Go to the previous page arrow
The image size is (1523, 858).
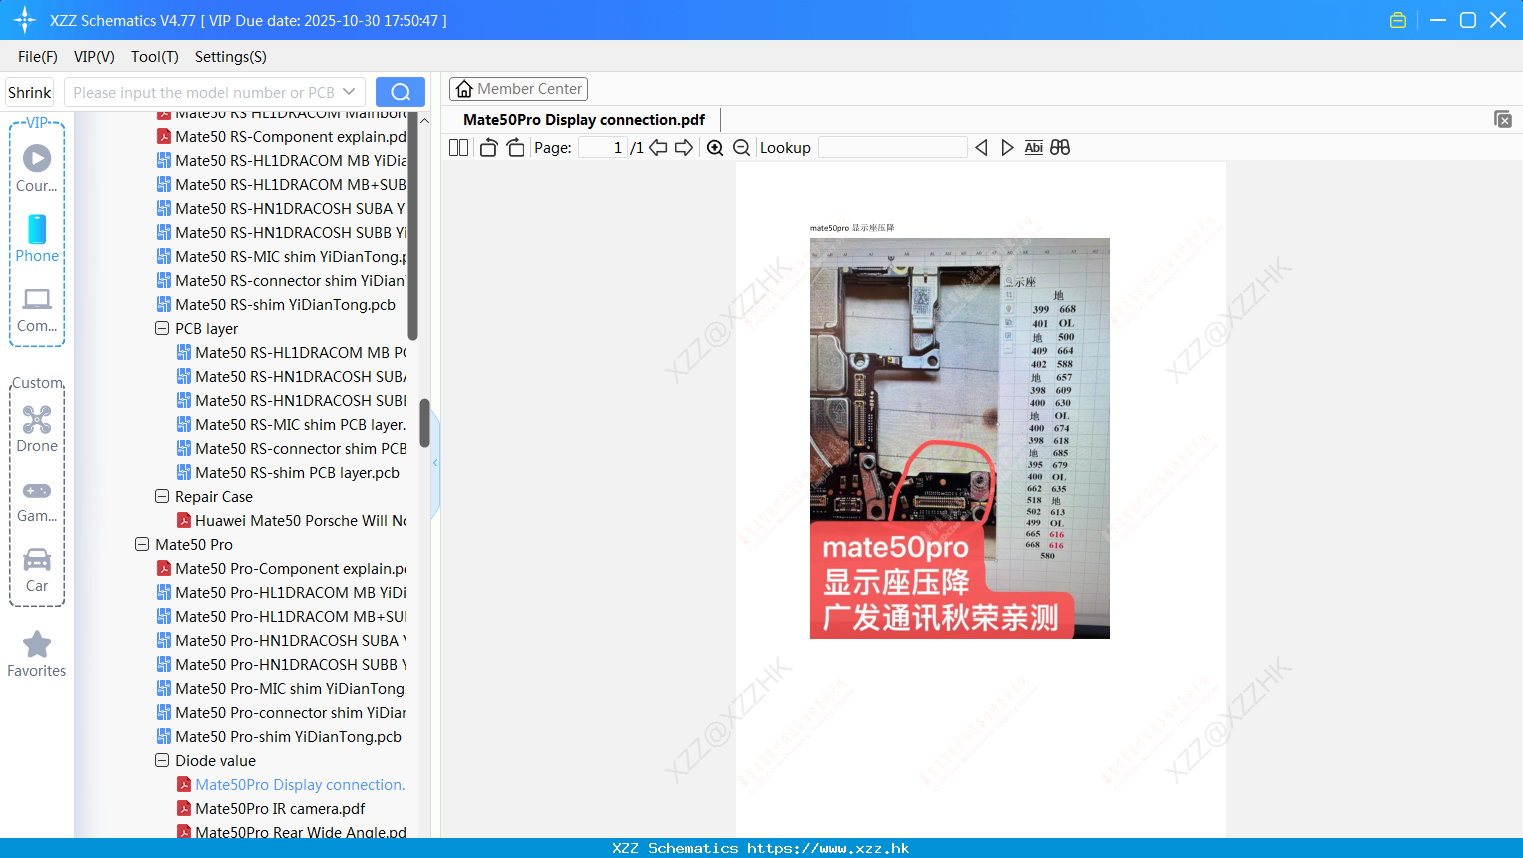(658, 148)
